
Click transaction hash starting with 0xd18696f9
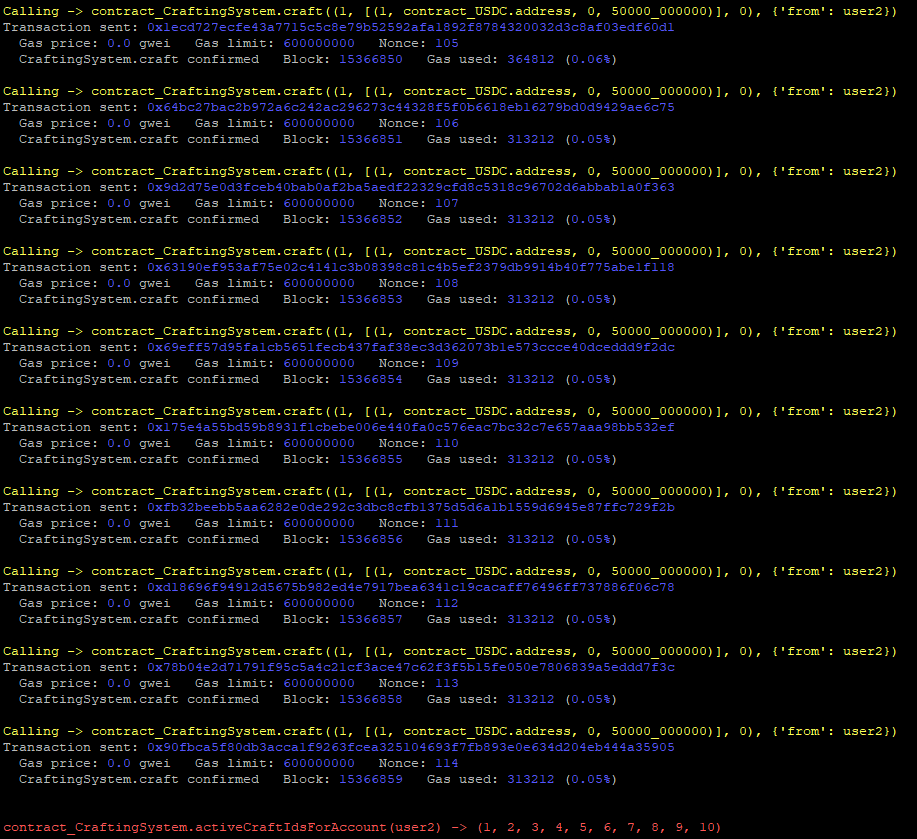click(x=411, y=588)
